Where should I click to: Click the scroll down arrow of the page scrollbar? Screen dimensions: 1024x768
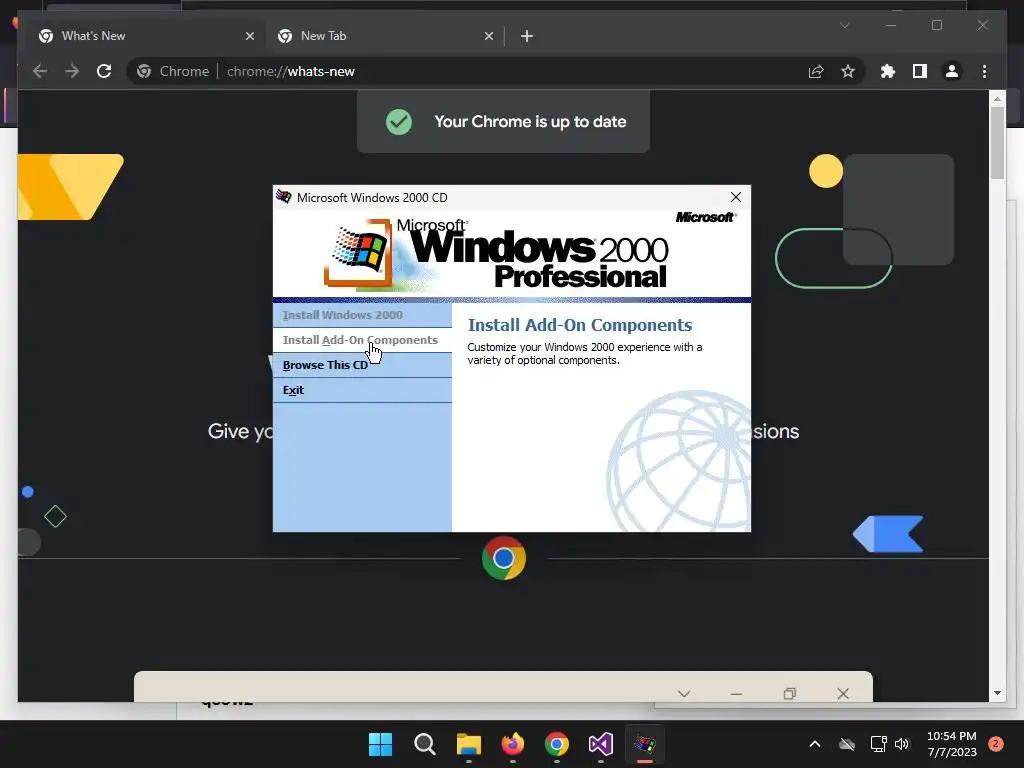pos(997,694)
